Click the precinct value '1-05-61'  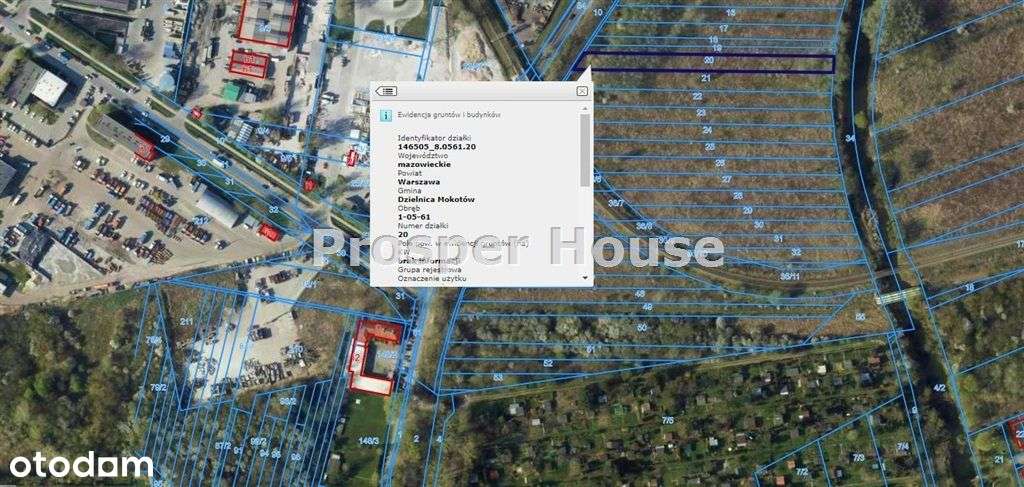coord(413,217)
